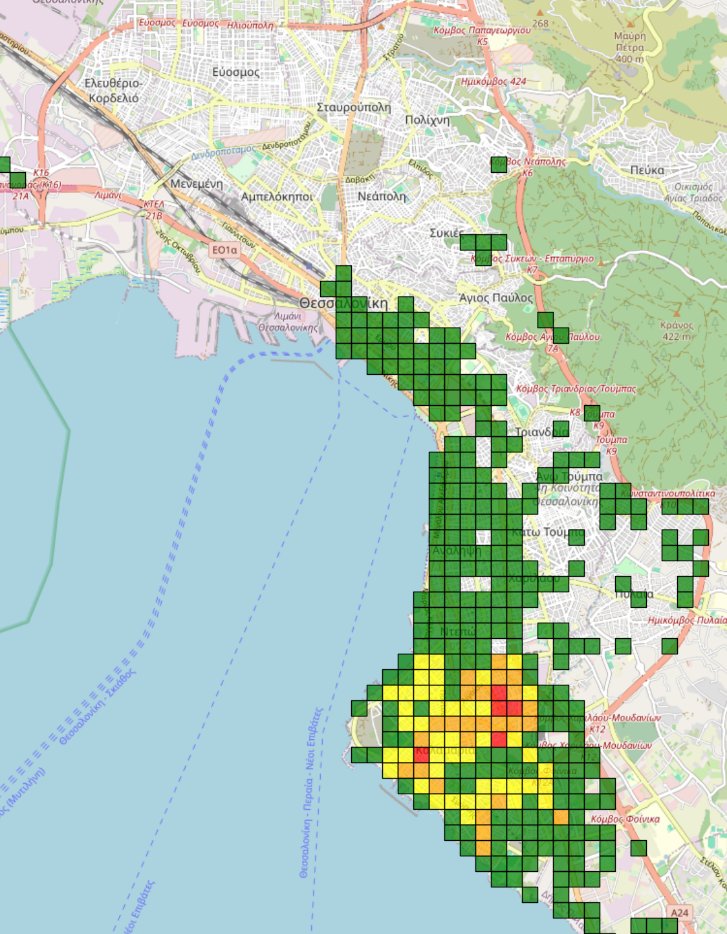Click the Κόμβος Παπαγεωργίου K5 junction label
Image resolution: width=727 pixels, height=934 pixels.
click(481, 35)
